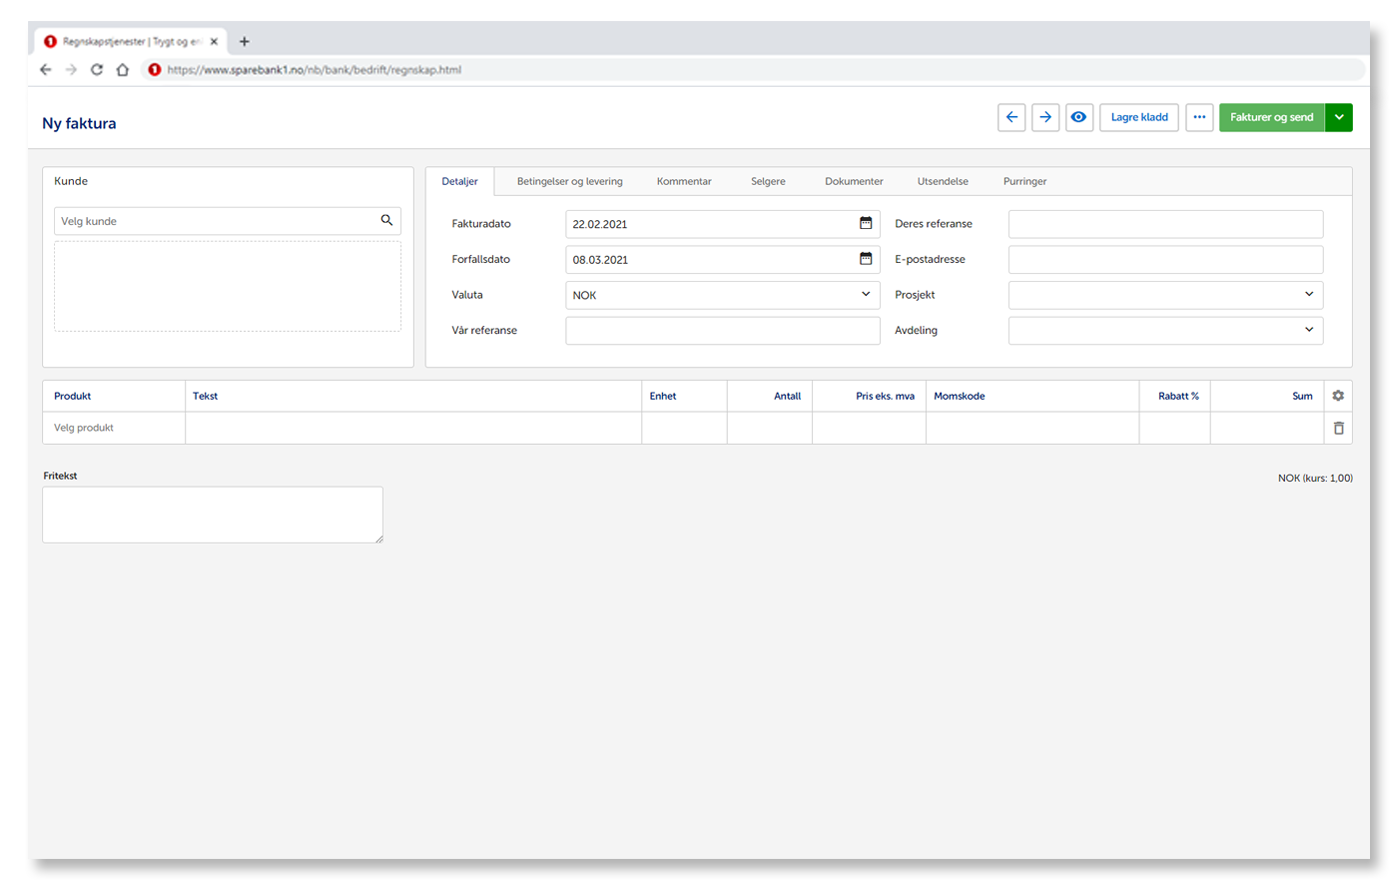
Task: Expand the Prosjekt dropdown
Action: (x=1309, y=295)
